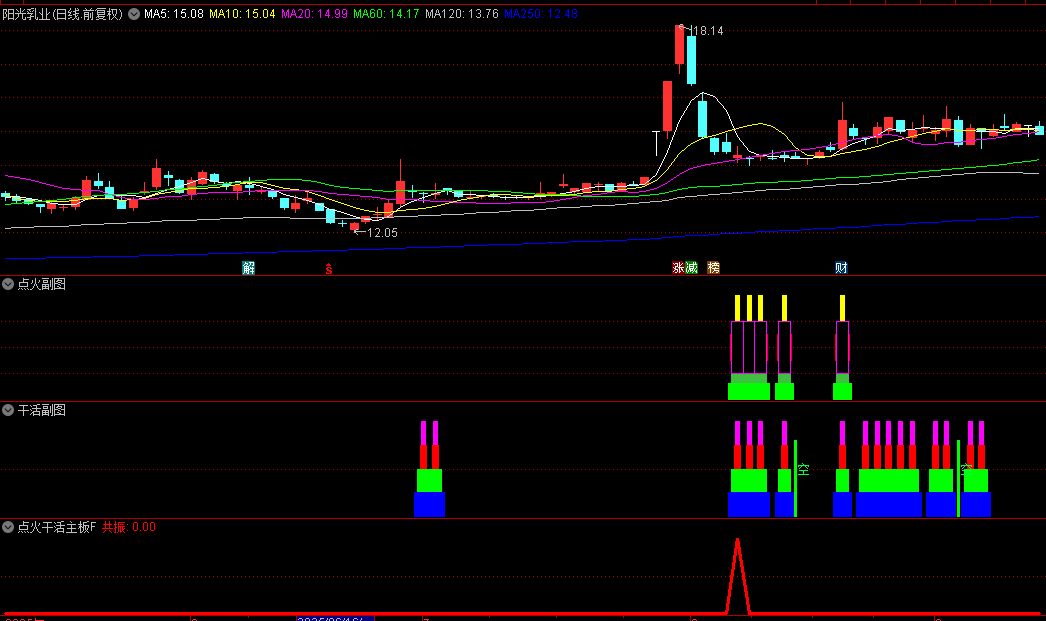Expand the 点火干活主板F indicator panel menu
Viewport: 1046px width, 621px height.
(8, 527)
